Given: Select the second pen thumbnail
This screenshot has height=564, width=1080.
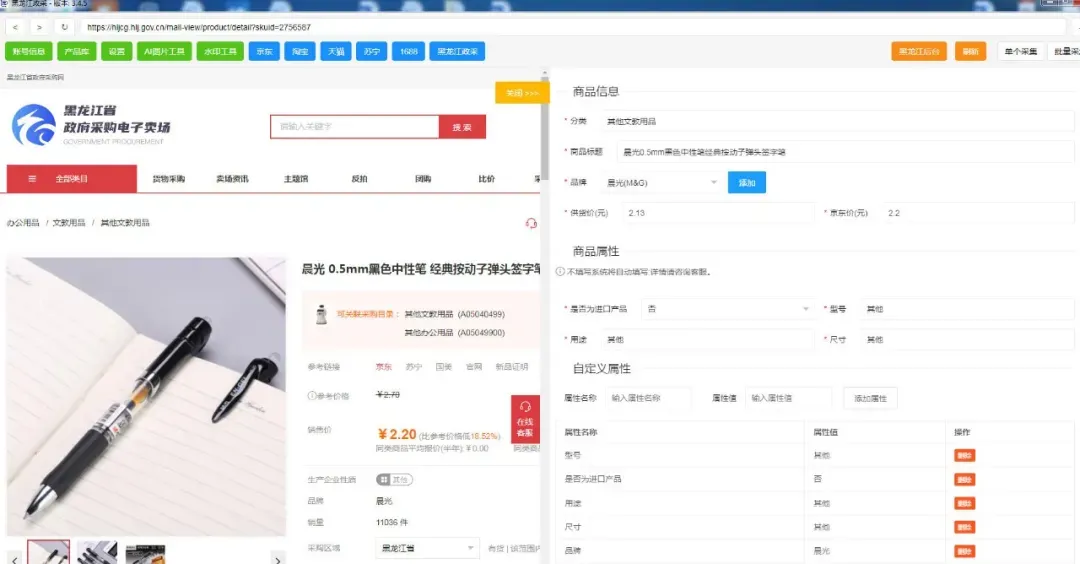Looking at the screenshot, I should [x=97, y=552].
